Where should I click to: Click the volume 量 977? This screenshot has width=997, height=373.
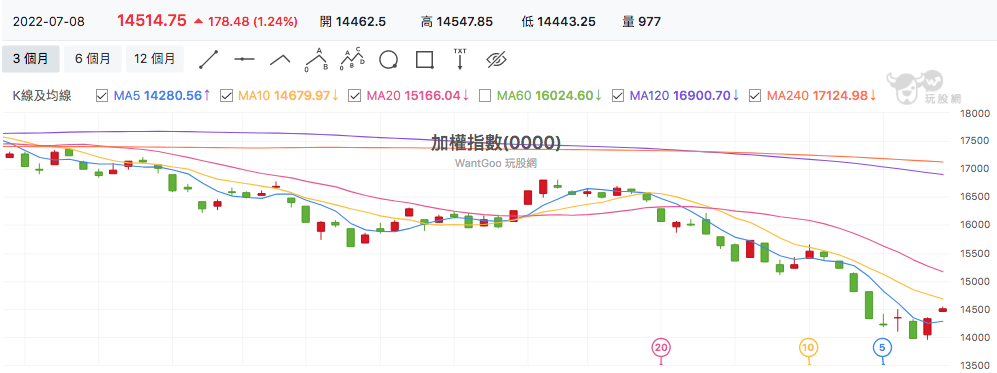click(642, 22)
